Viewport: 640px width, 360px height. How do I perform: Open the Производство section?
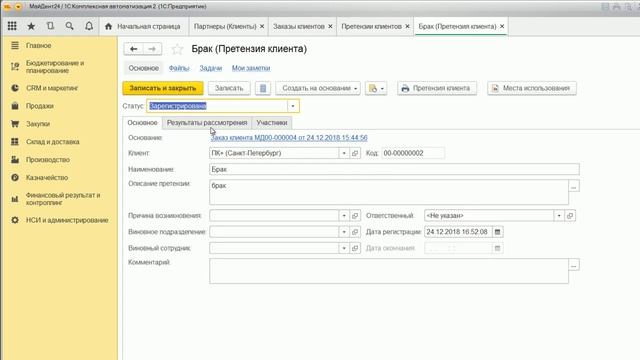(x=48, y=160)
